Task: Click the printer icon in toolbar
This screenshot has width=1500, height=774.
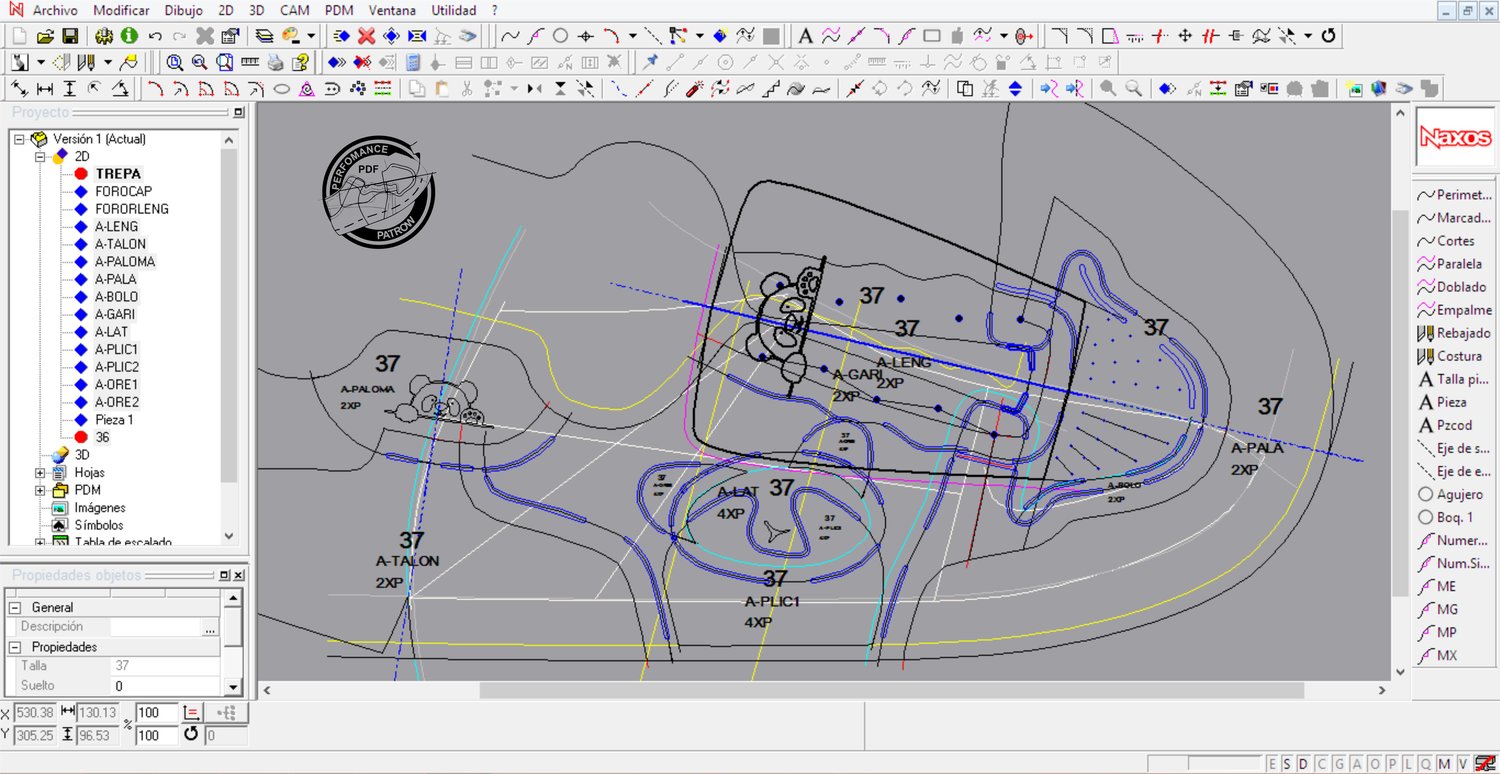Action: [275, 62]
